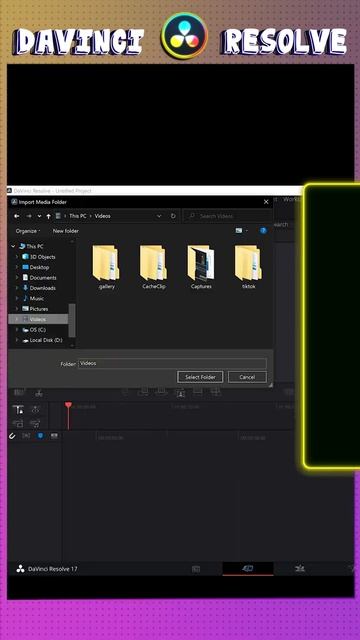
Task: Expand the Documents tree node
Action: click(17, 278)
